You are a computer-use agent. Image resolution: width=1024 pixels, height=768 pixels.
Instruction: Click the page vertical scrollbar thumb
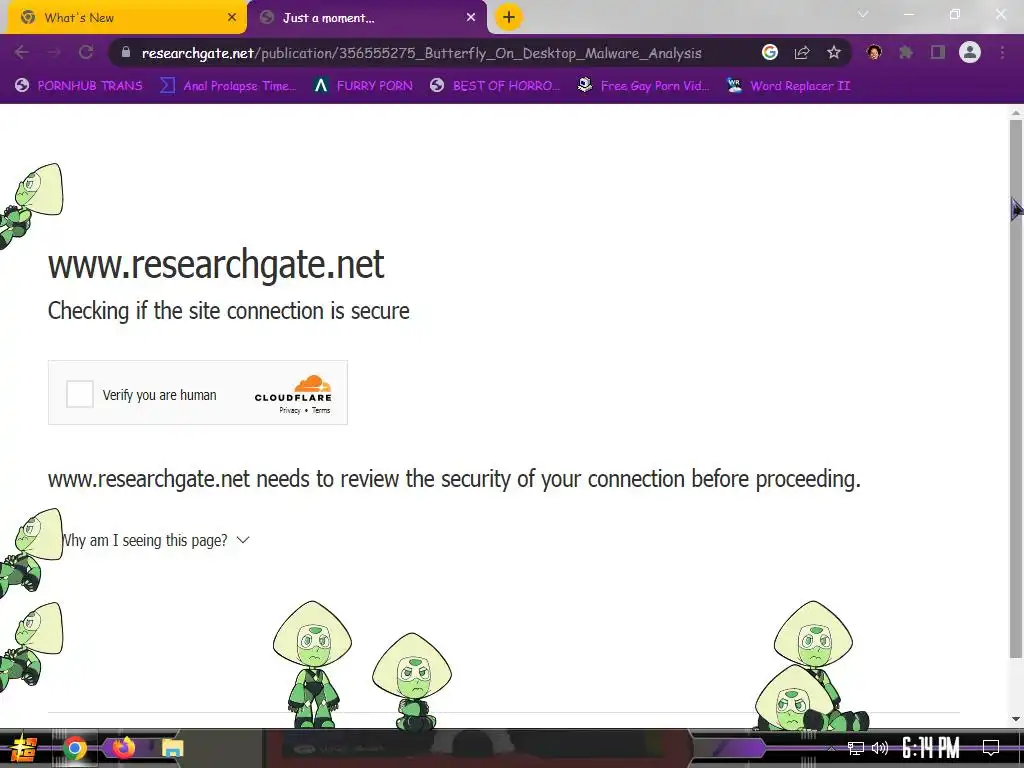1016,389
